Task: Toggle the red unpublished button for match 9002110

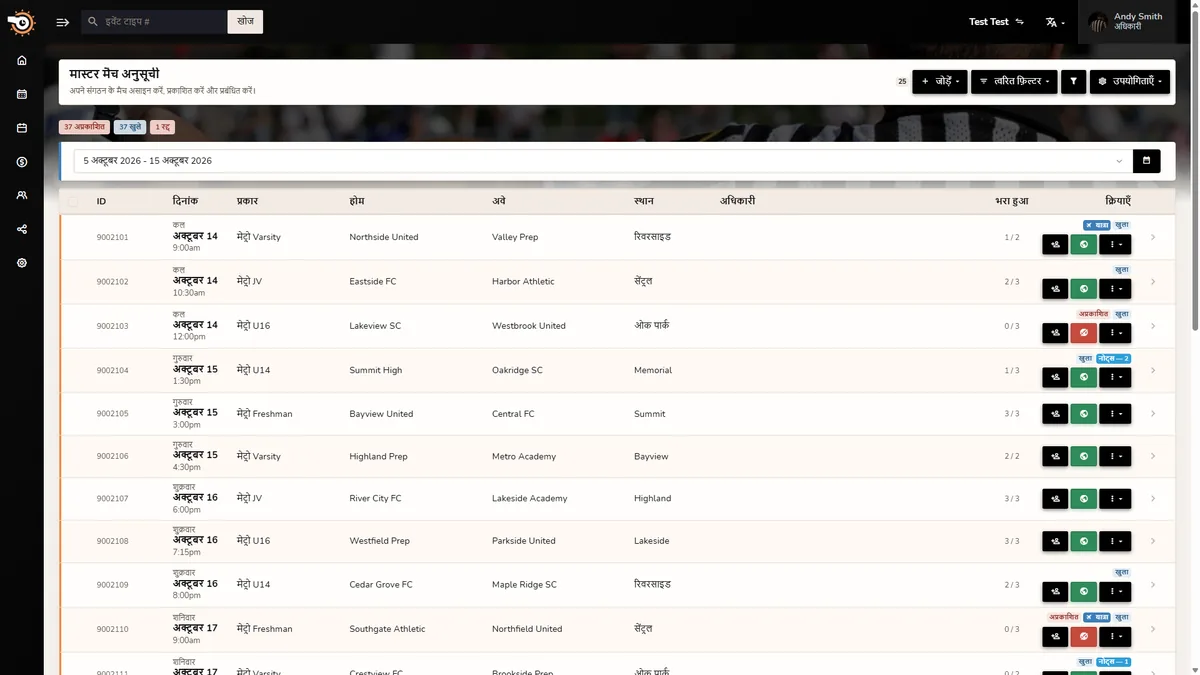Action: tap(1084, 636)
